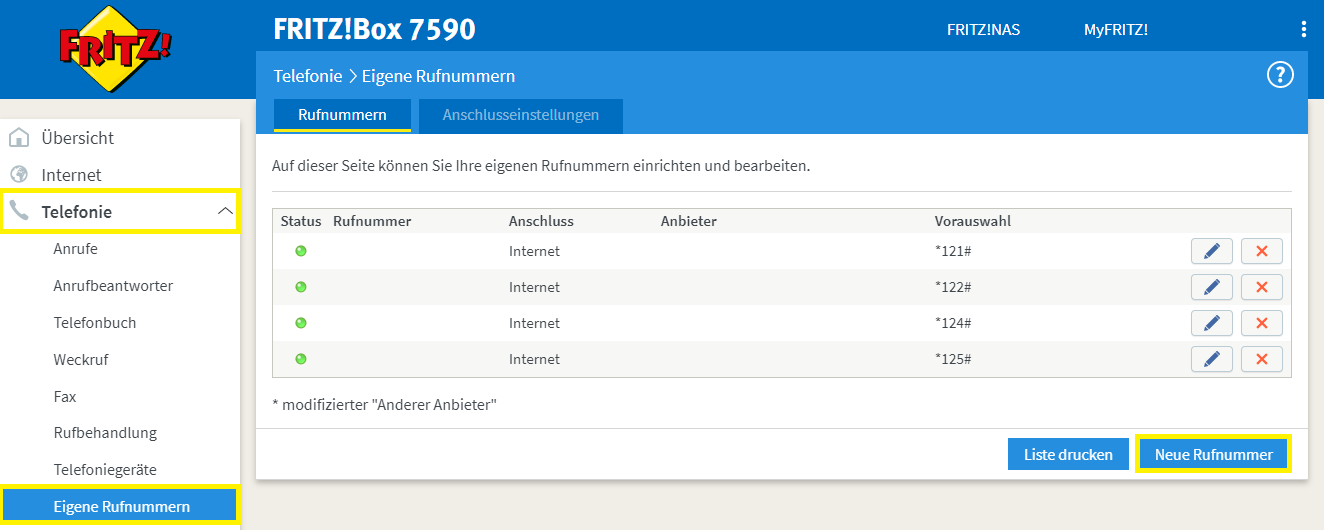Edit the number with prefix *125#
Screen dimensions: 1324x530
(x=1212, y=359)
